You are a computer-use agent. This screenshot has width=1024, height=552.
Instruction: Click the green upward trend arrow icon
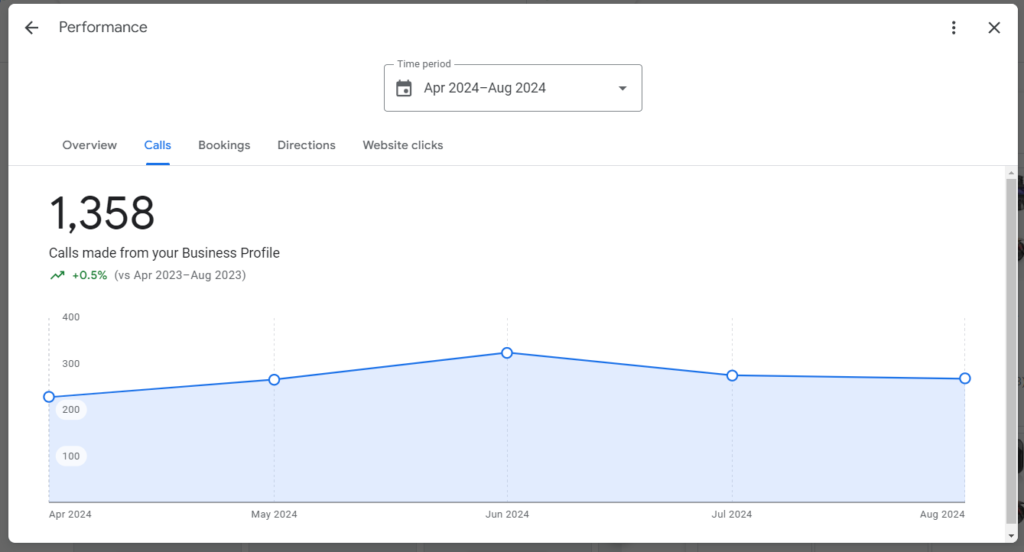(x=57, y=275)
